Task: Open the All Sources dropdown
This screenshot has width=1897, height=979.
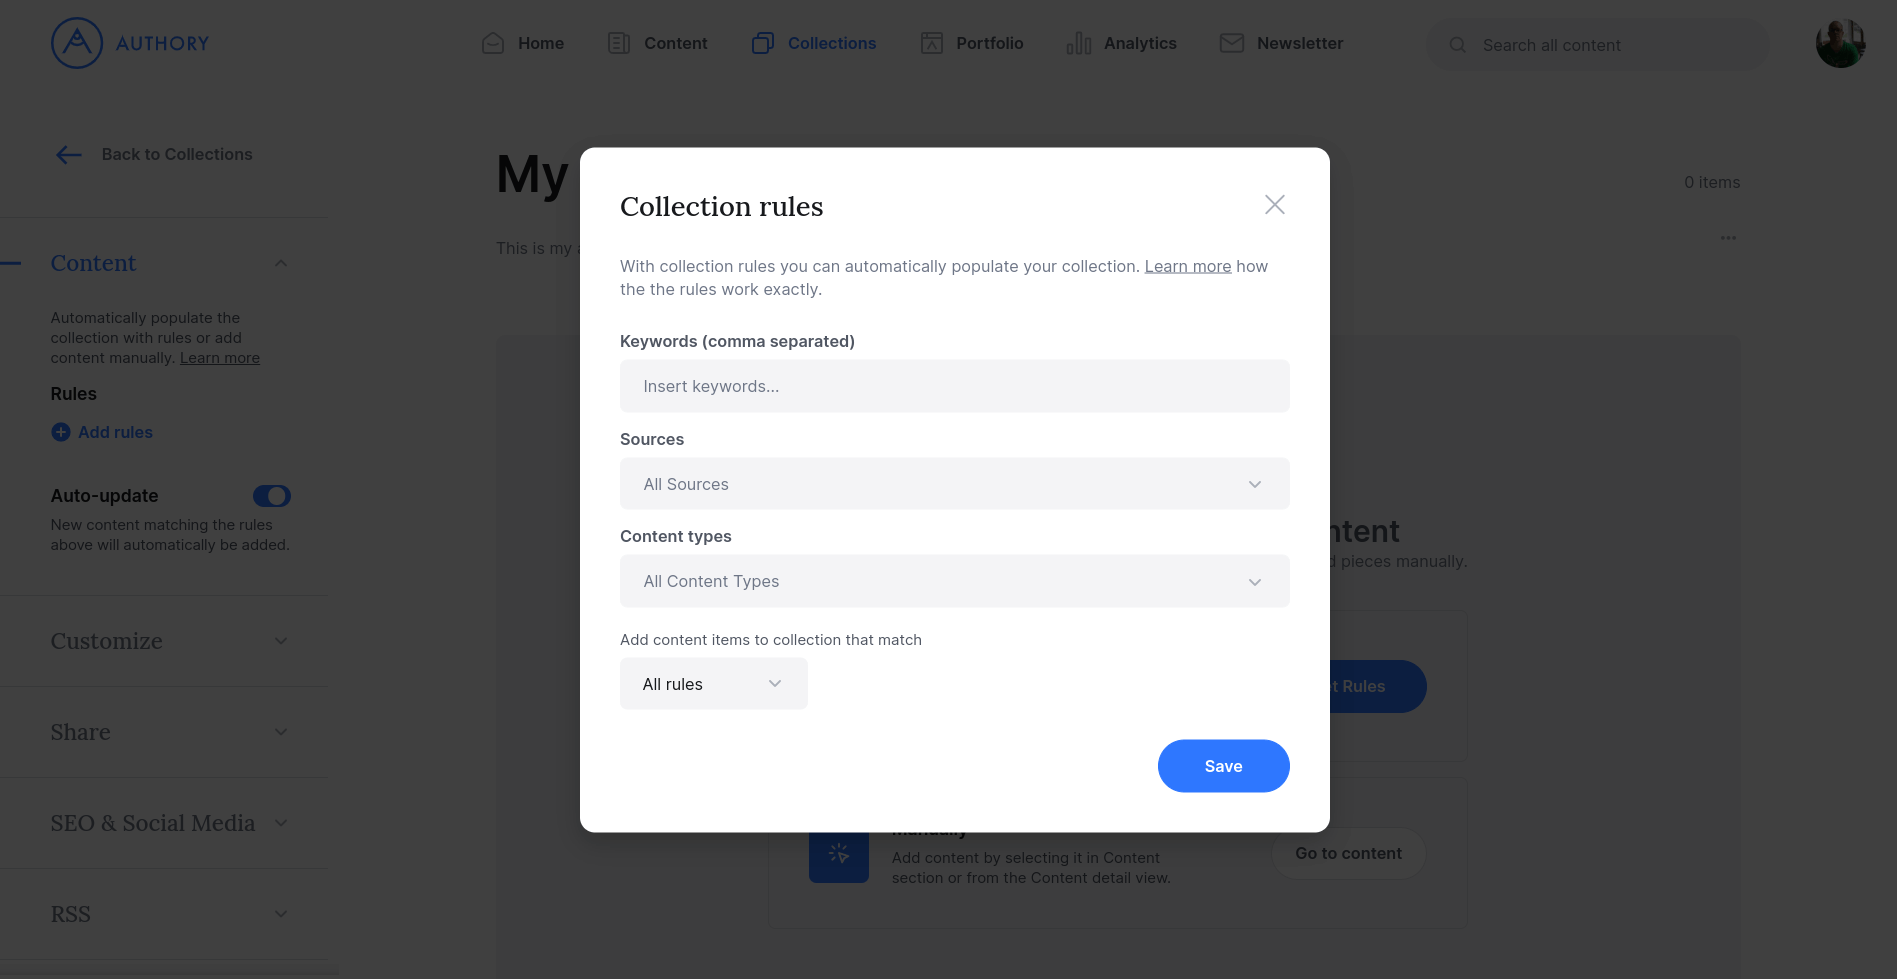Action: pos(954,484)
